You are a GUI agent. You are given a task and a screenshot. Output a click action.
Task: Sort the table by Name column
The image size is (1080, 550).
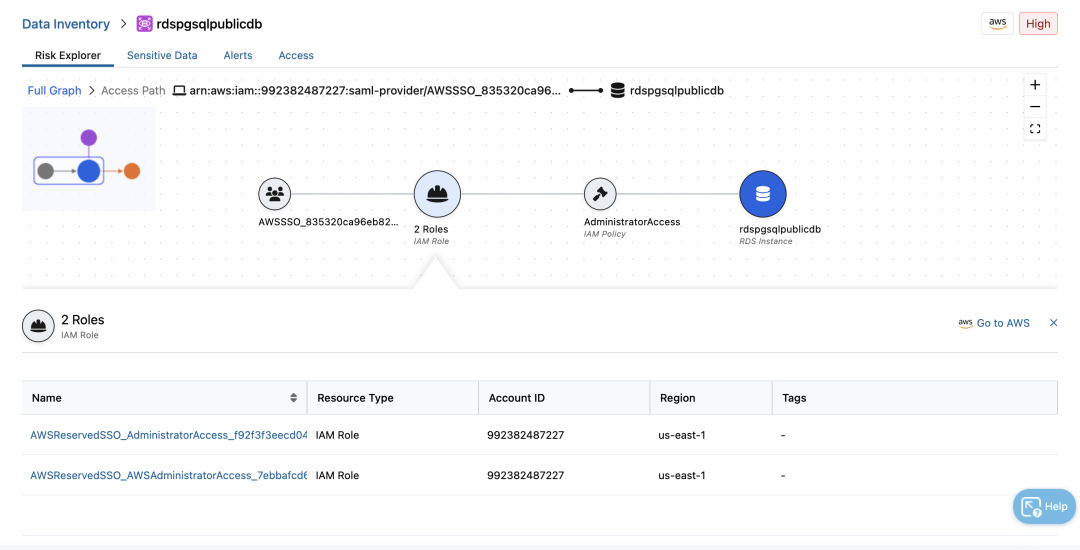pyautogui.click(x=293, y=398)
